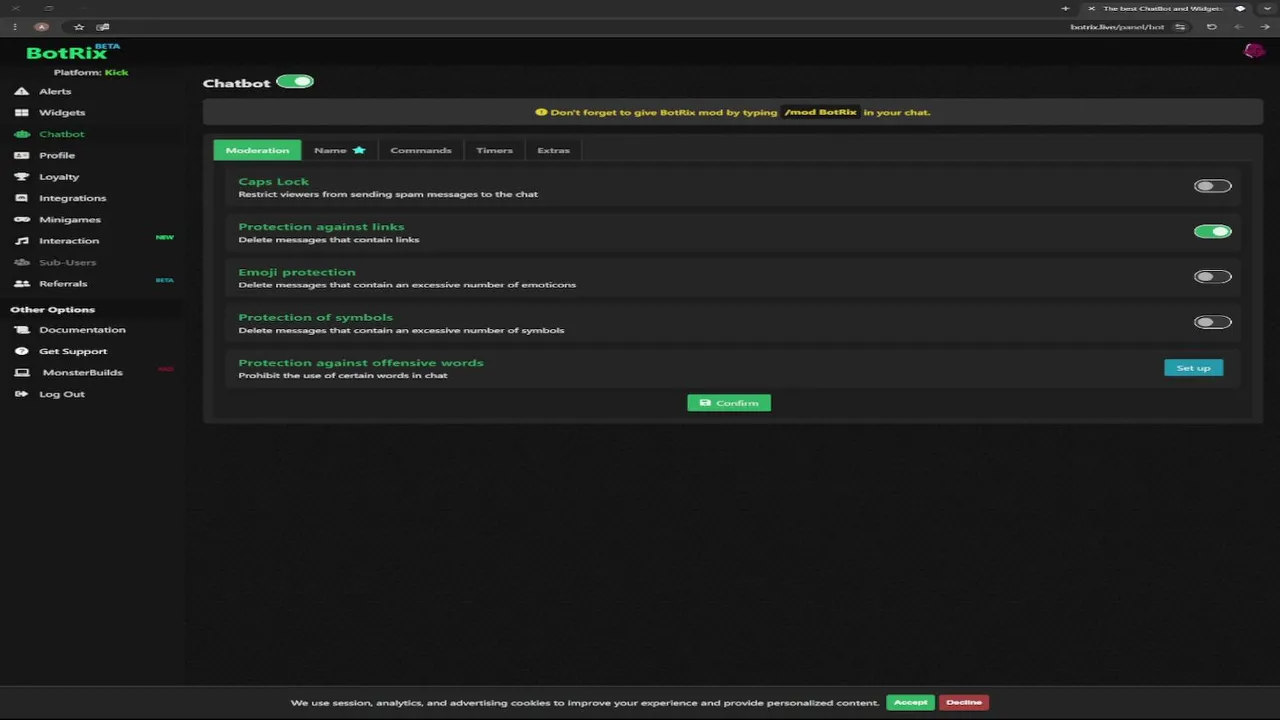Image resolution: width=1280 pixels, height=720 pixels.
Task: Click the MonsterBuilds laptop icon
Action: [21, 372]
